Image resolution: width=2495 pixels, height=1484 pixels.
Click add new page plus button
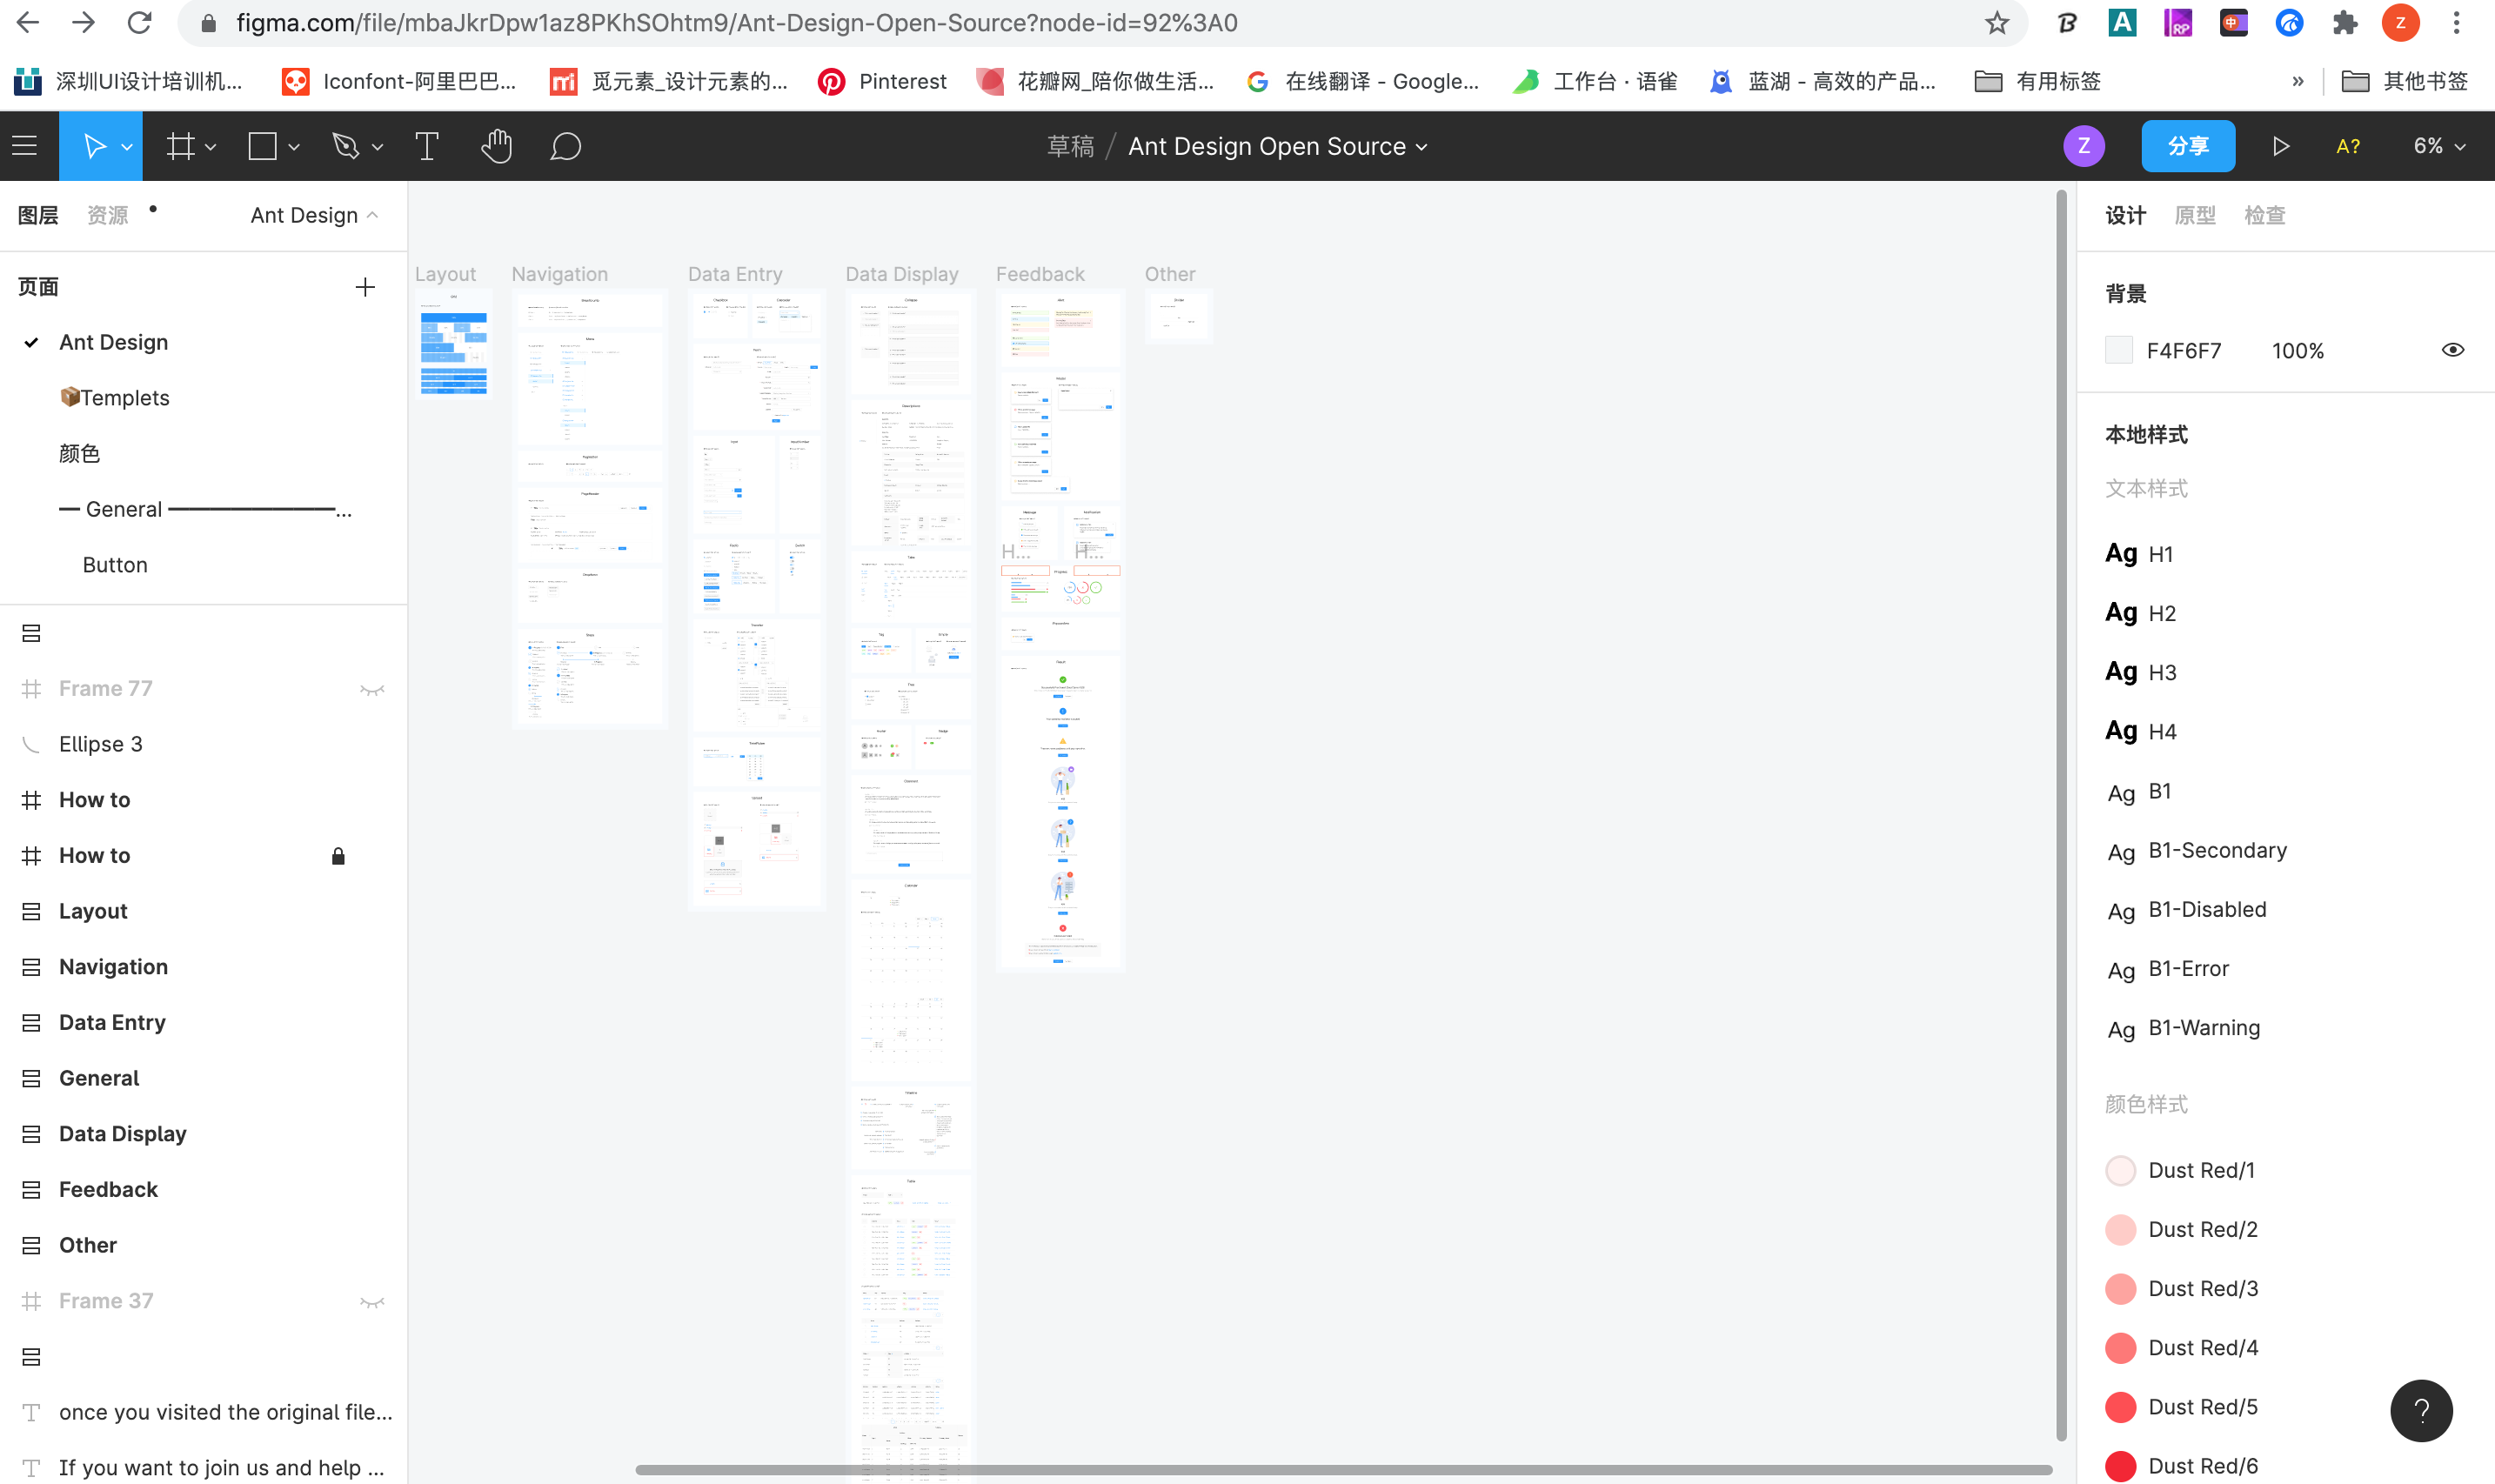click(x=364, y=288)
